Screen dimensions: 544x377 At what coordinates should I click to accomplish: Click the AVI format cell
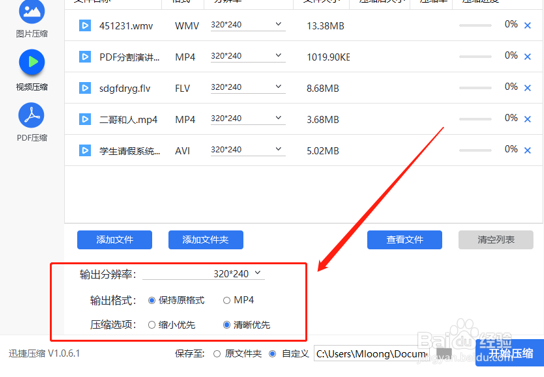[182, 151]
